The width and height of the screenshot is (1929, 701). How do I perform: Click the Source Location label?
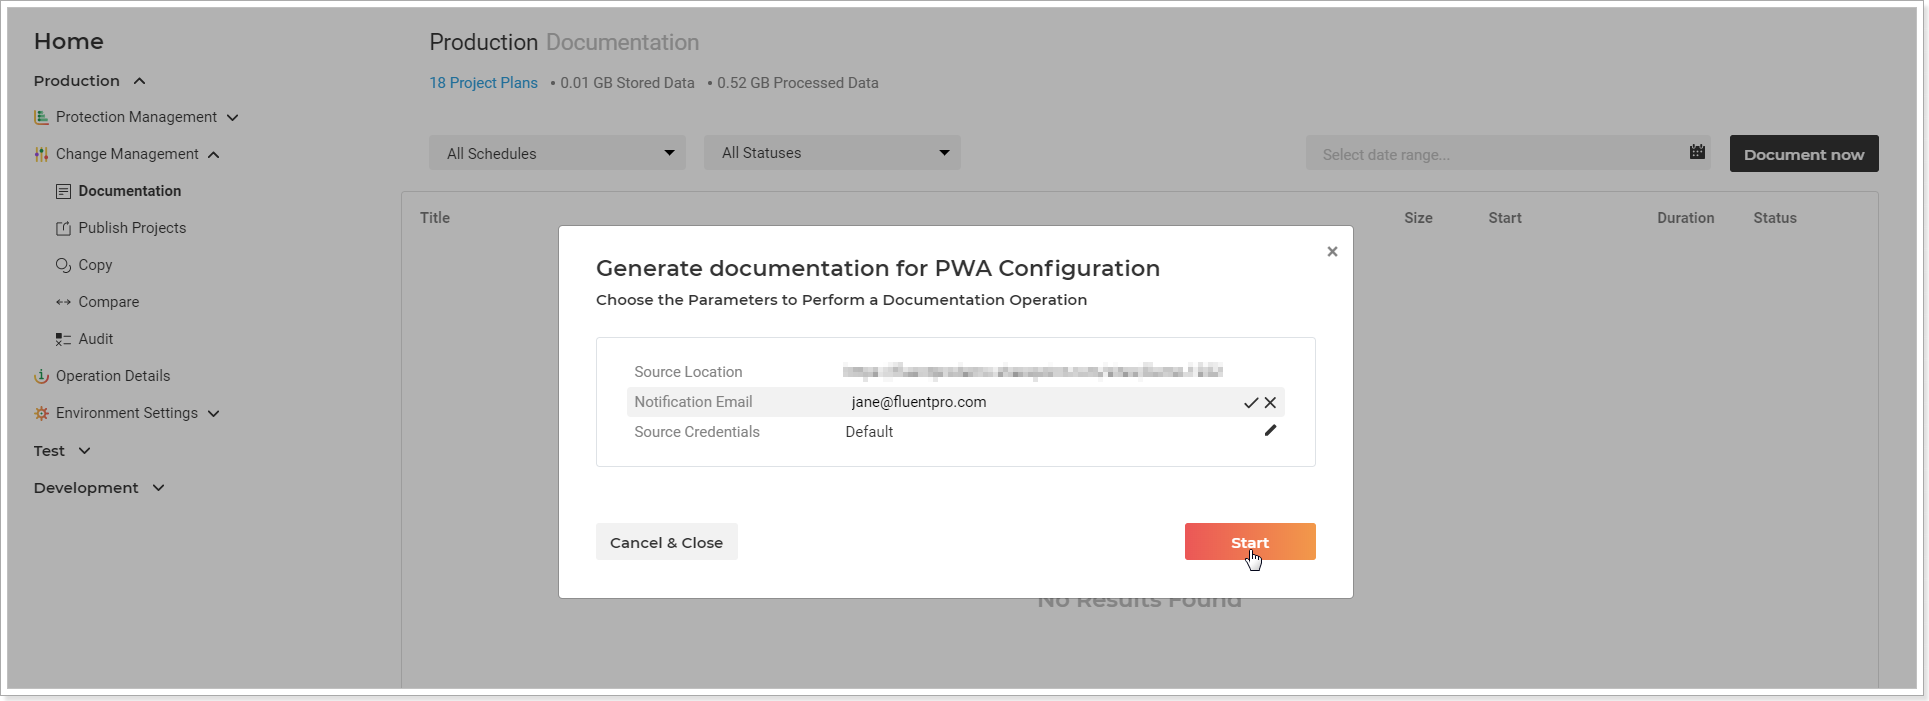688,372
